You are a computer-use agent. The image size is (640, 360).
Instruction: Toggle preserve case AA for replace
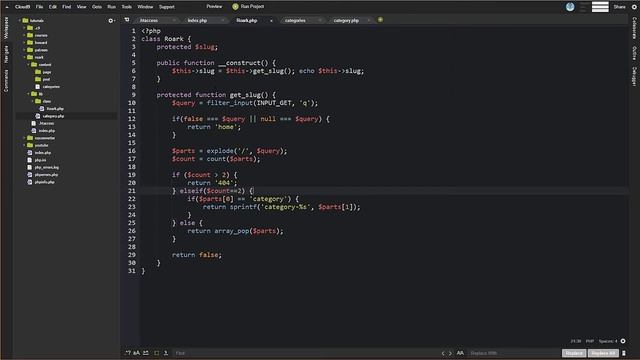pos(460,353)
